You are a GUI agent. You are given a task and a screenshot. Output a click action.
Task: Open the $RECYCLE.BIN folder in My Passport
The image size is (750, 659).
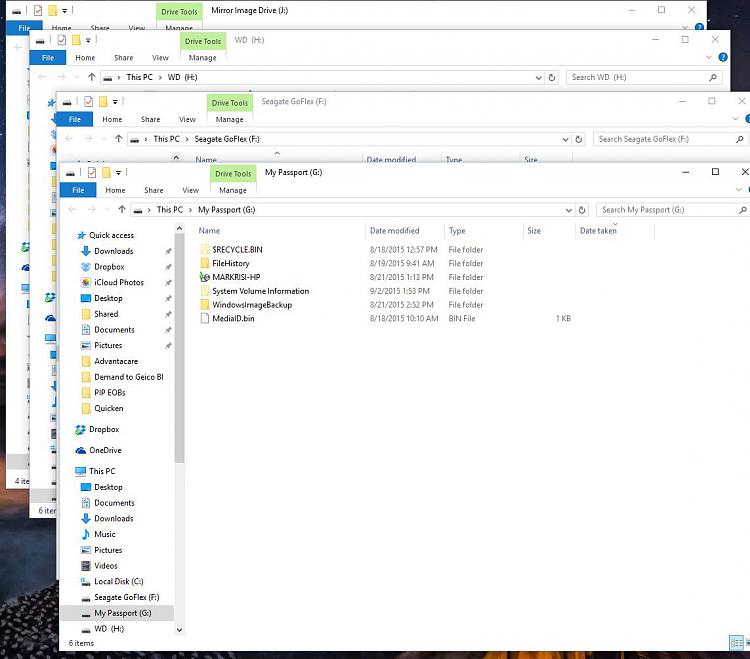[237, 250]
